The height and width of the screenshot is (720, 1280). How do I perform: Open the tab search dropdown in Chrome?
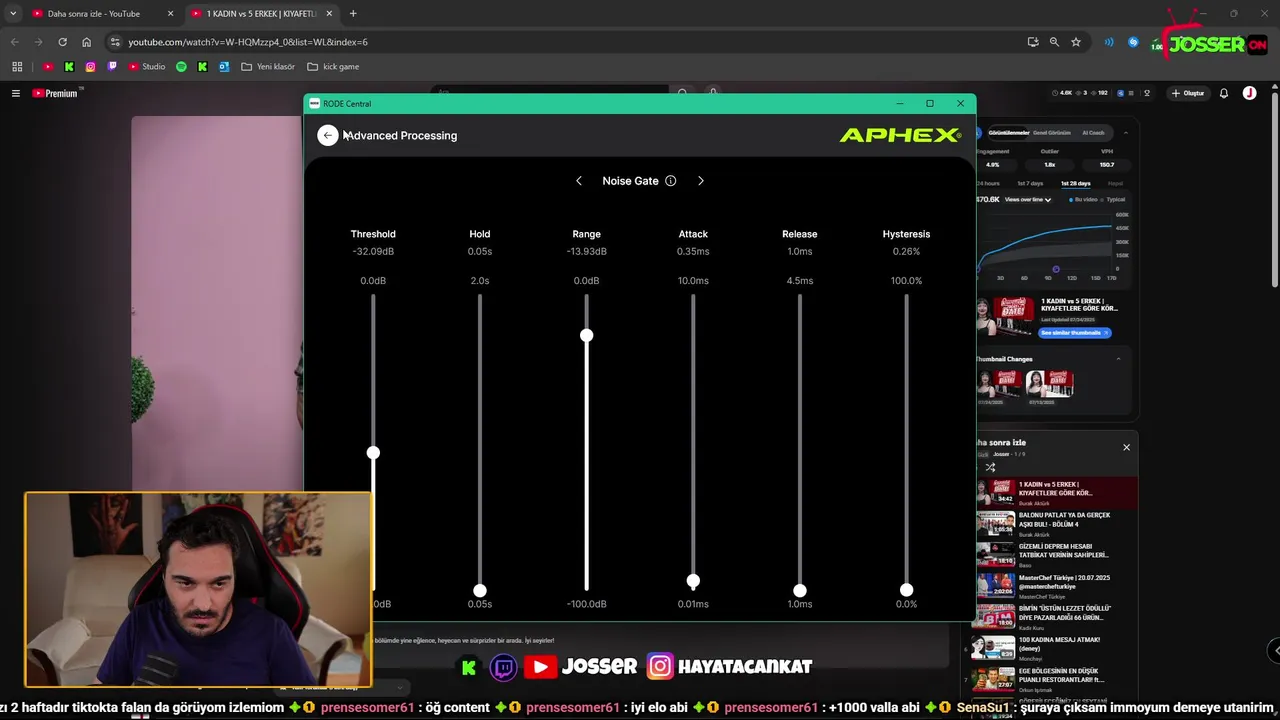click(12, 14)
